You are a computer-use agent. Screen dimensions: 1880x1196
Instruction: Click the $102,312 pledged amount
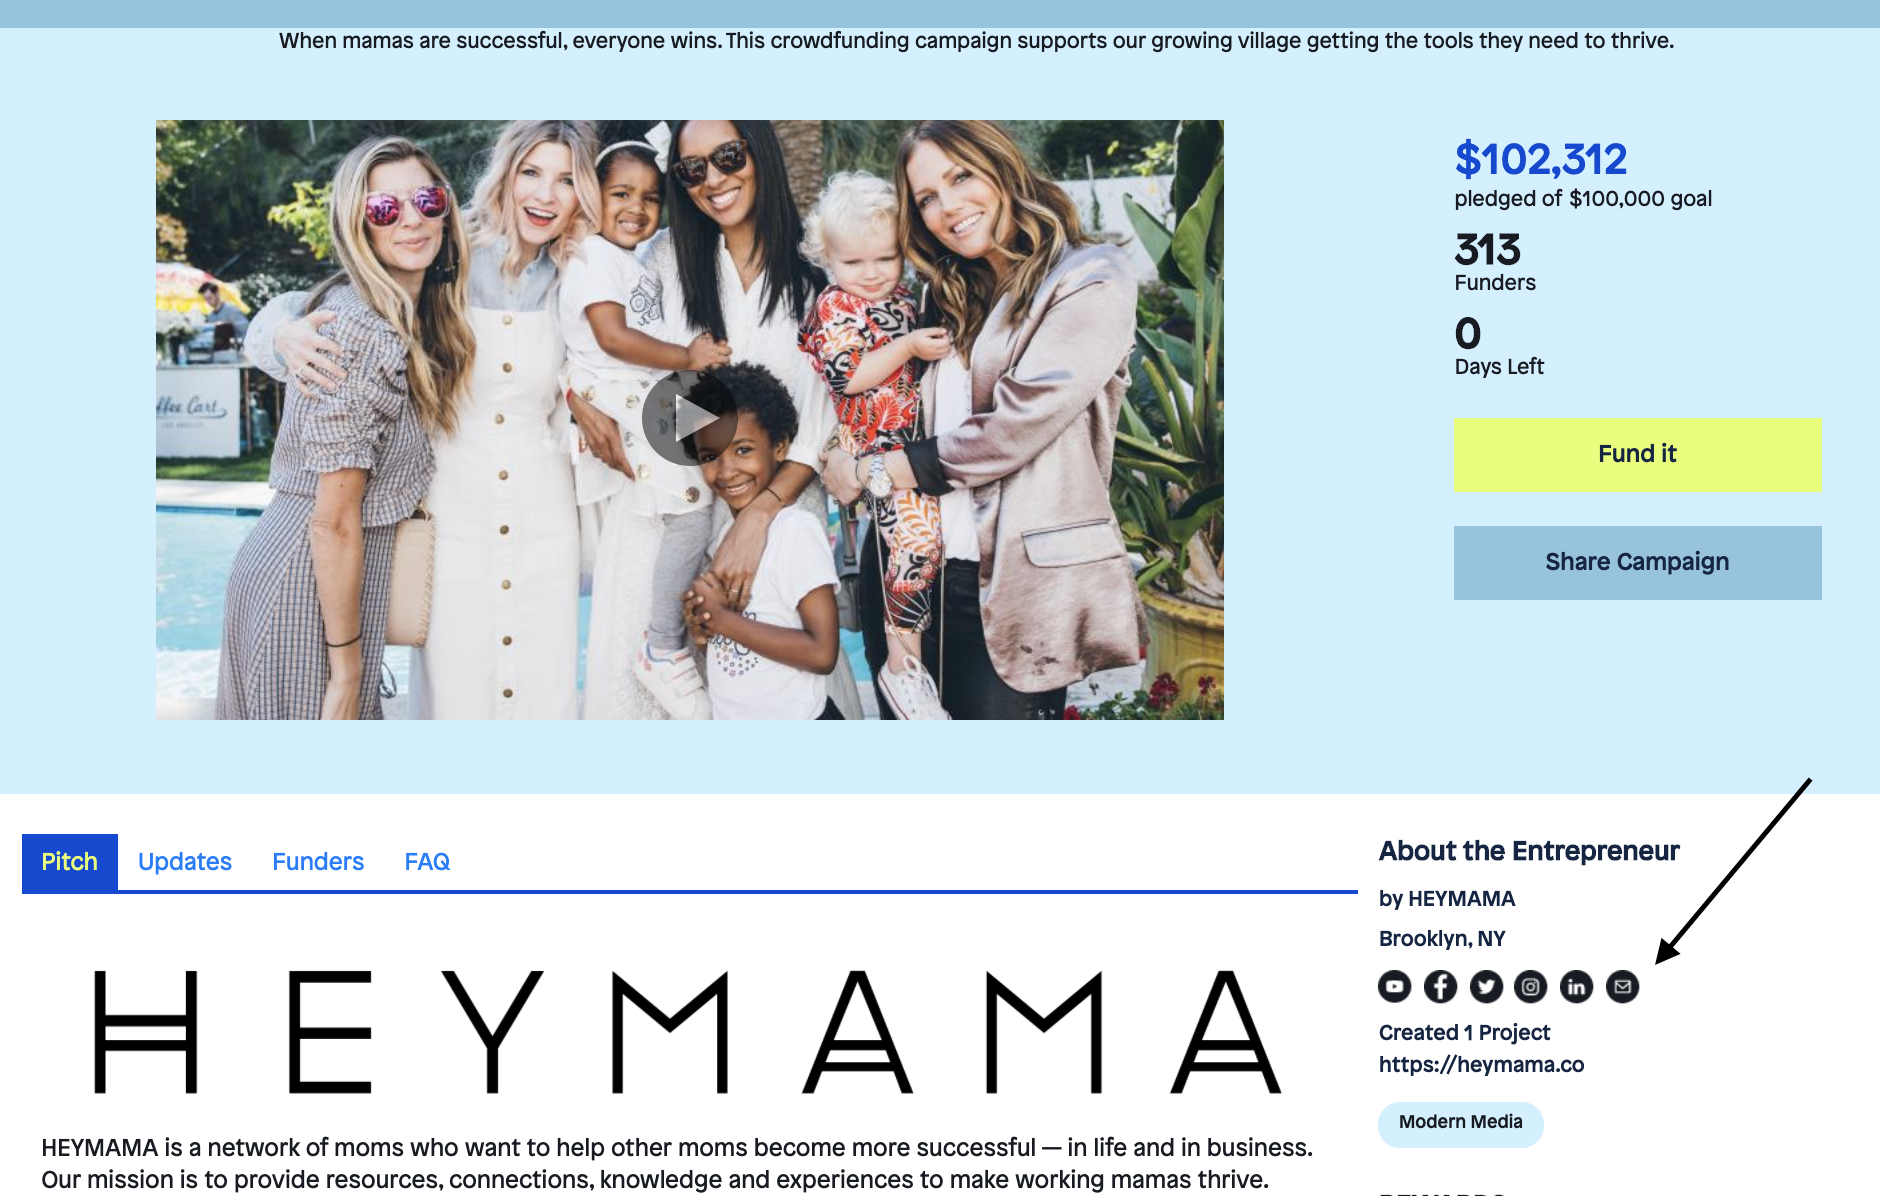1541,159
